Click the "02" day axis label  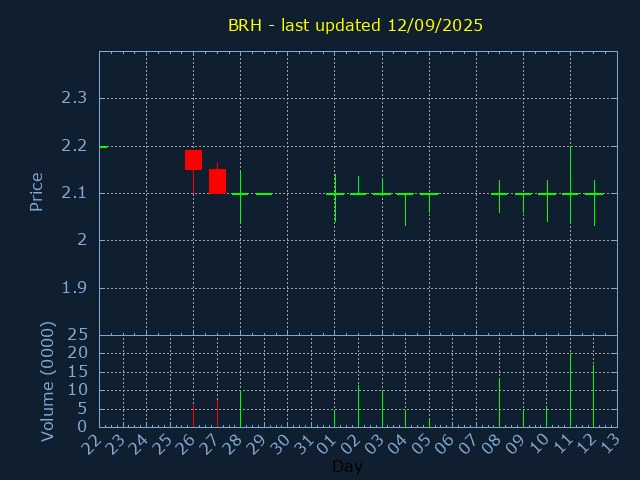(351, 444)
